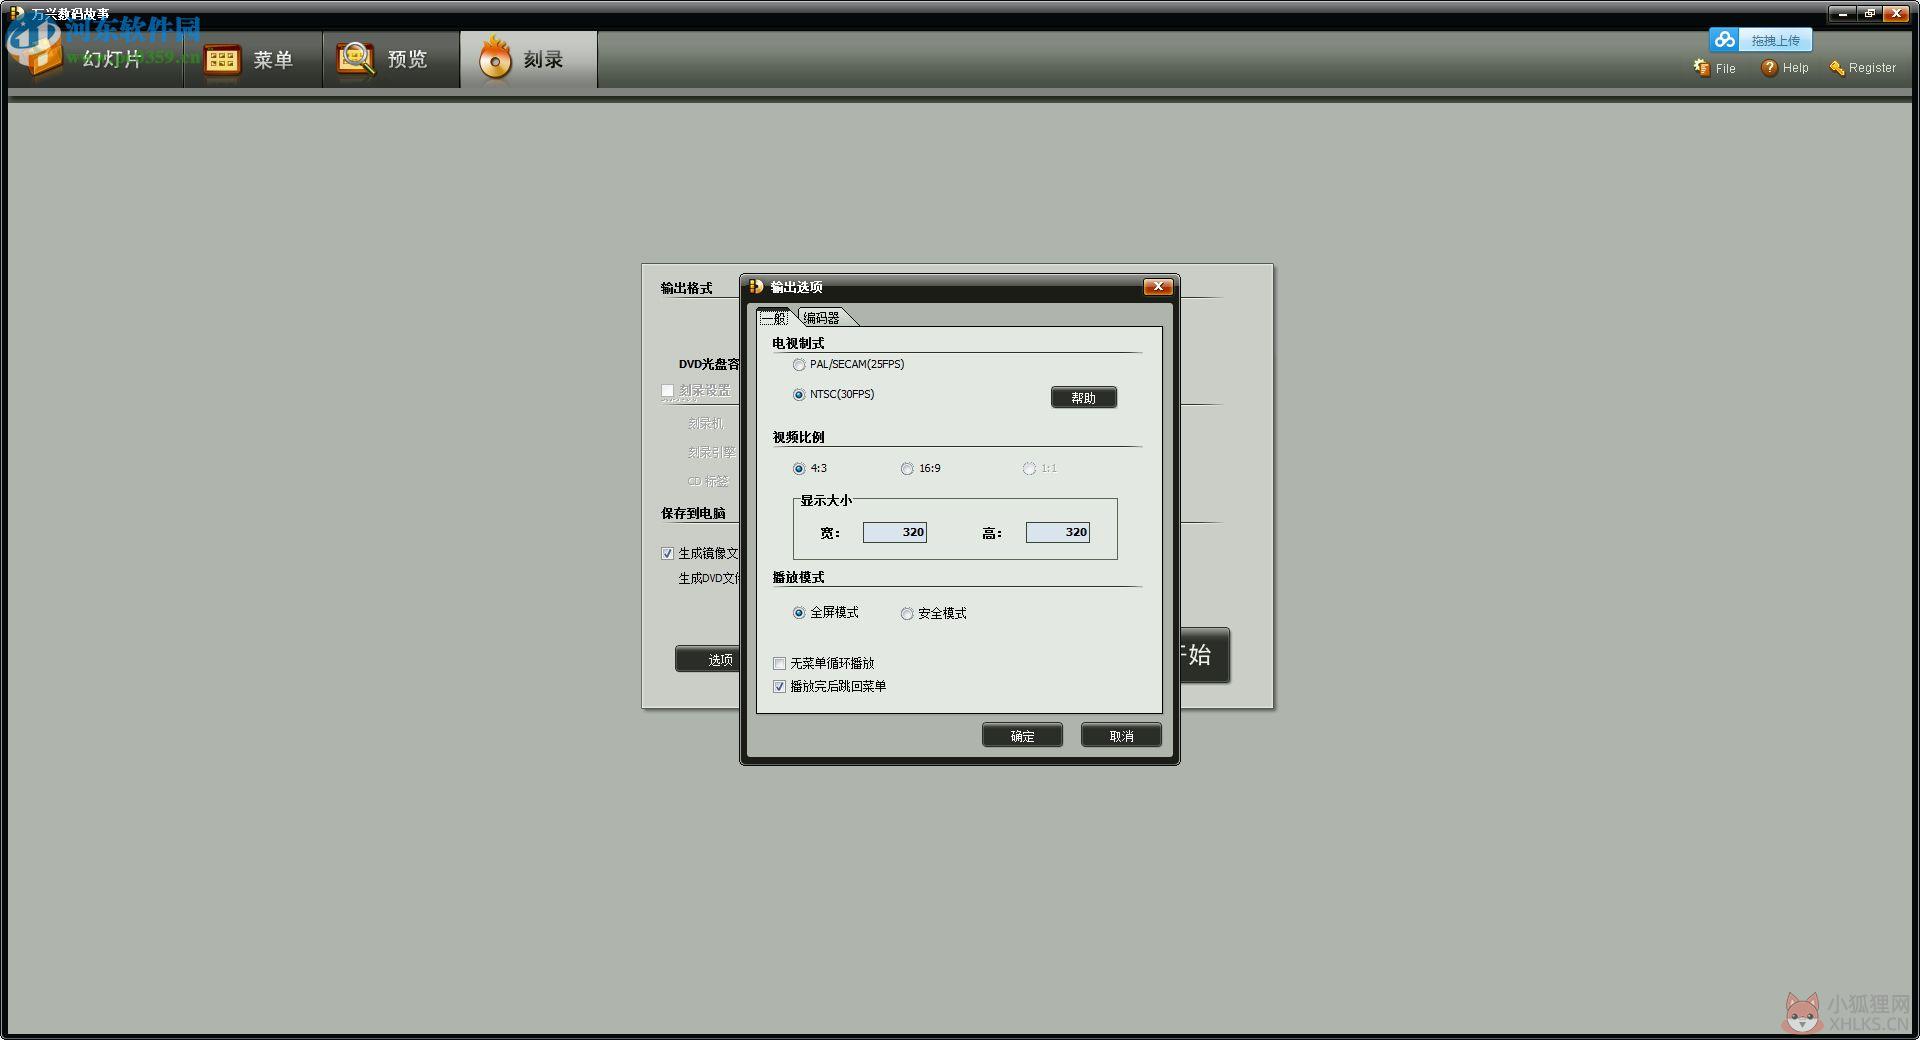Open the Help question mark icon

pyautogui.click(x=1769, y=67)
